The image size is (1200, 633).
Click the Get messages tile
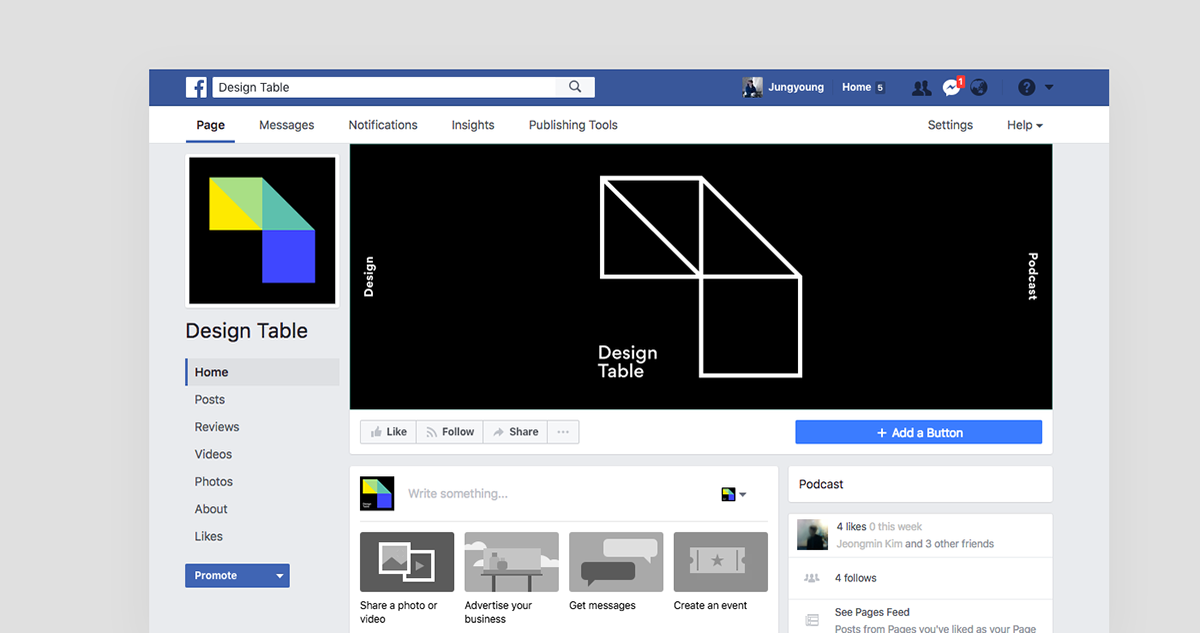[615, 562]
